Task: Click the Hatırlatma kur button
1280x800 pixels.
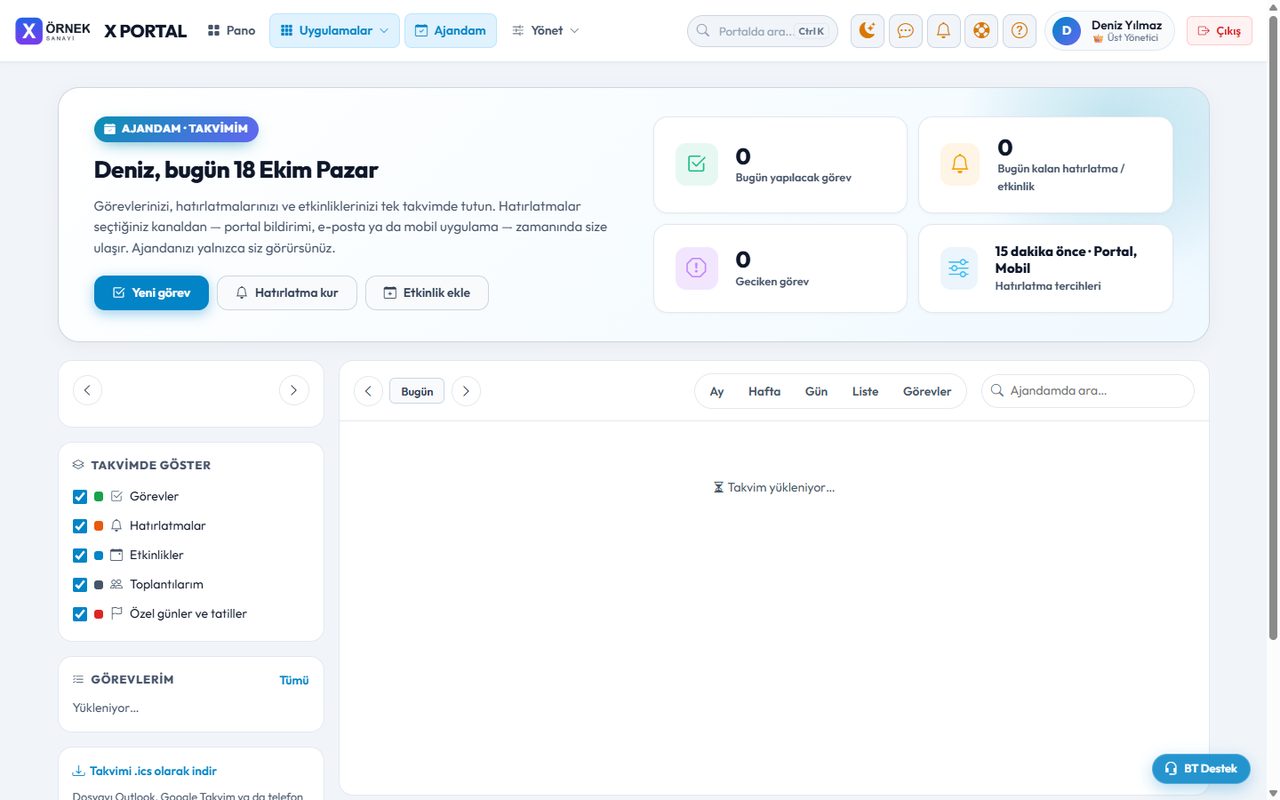Action: tap(287, 293)
